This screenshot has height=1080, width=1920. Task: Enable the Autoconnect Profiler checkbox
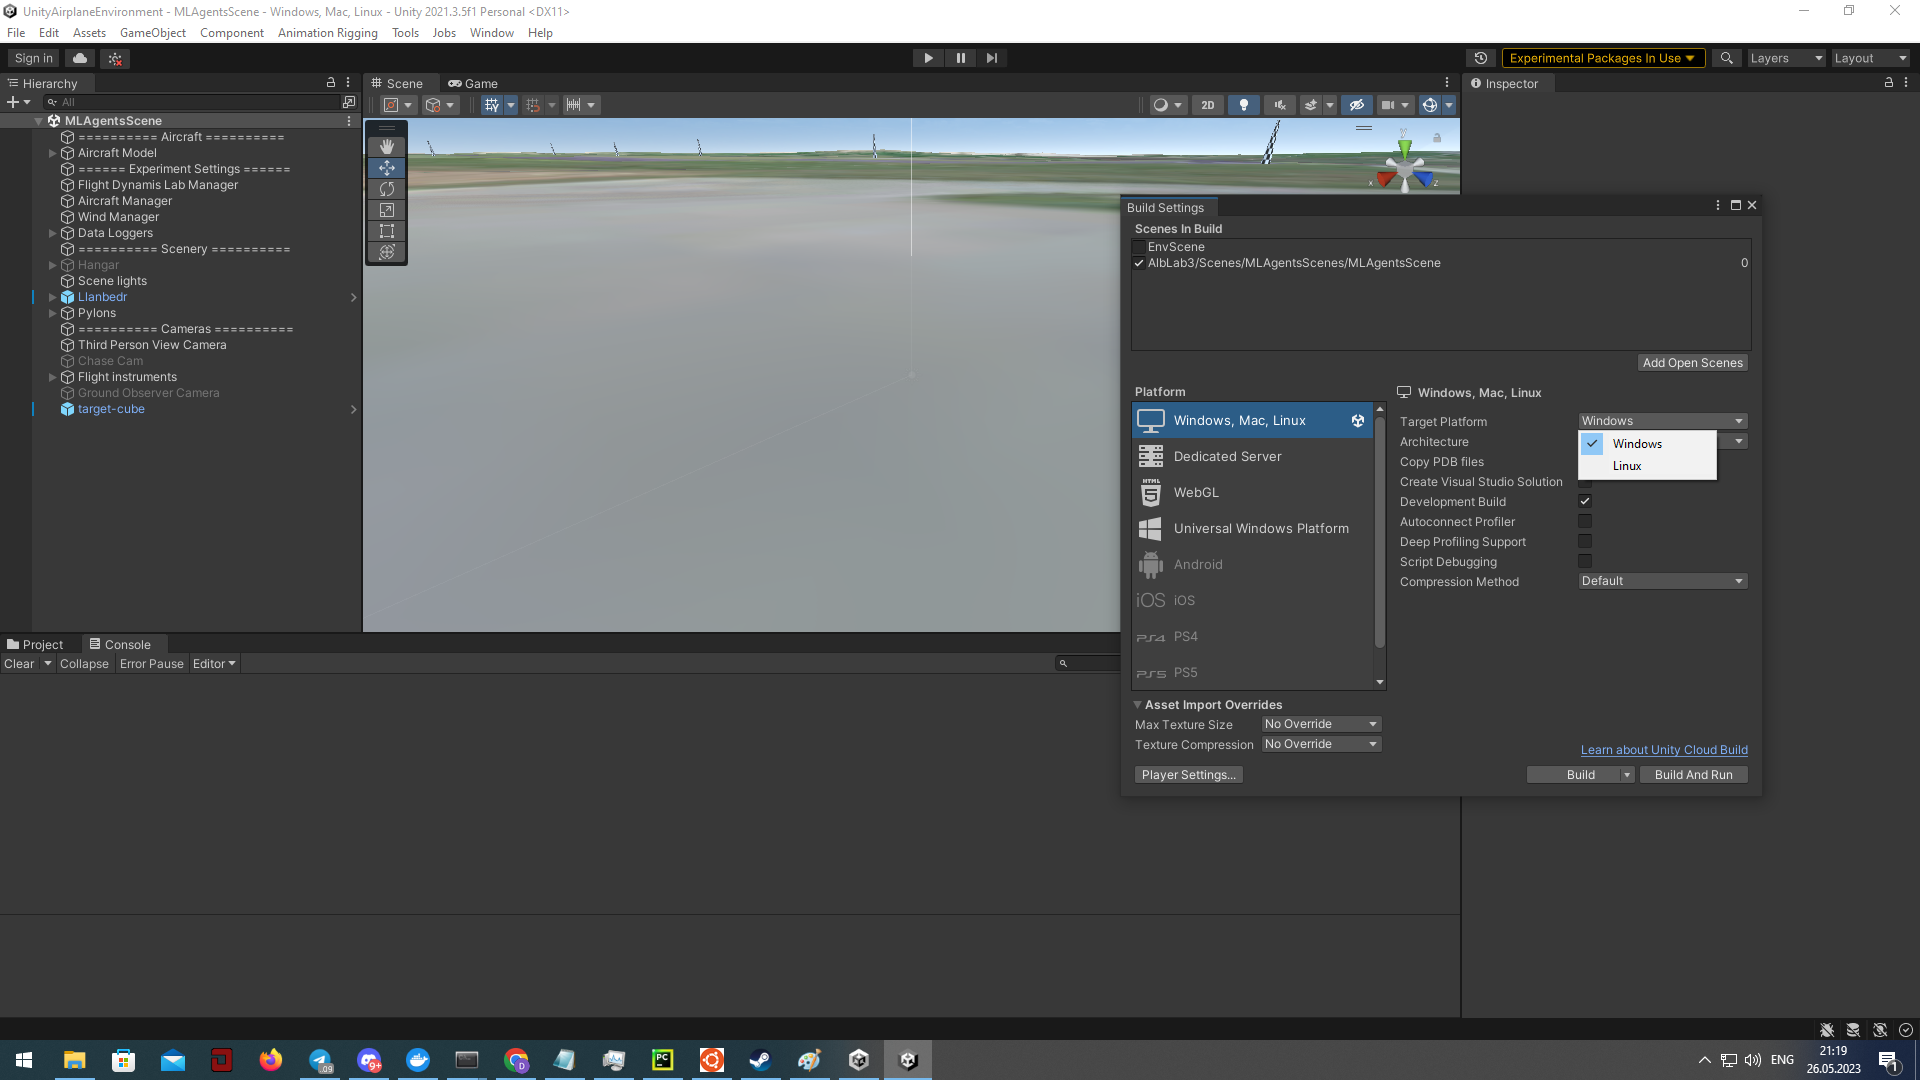click(x=1585, y=521)
